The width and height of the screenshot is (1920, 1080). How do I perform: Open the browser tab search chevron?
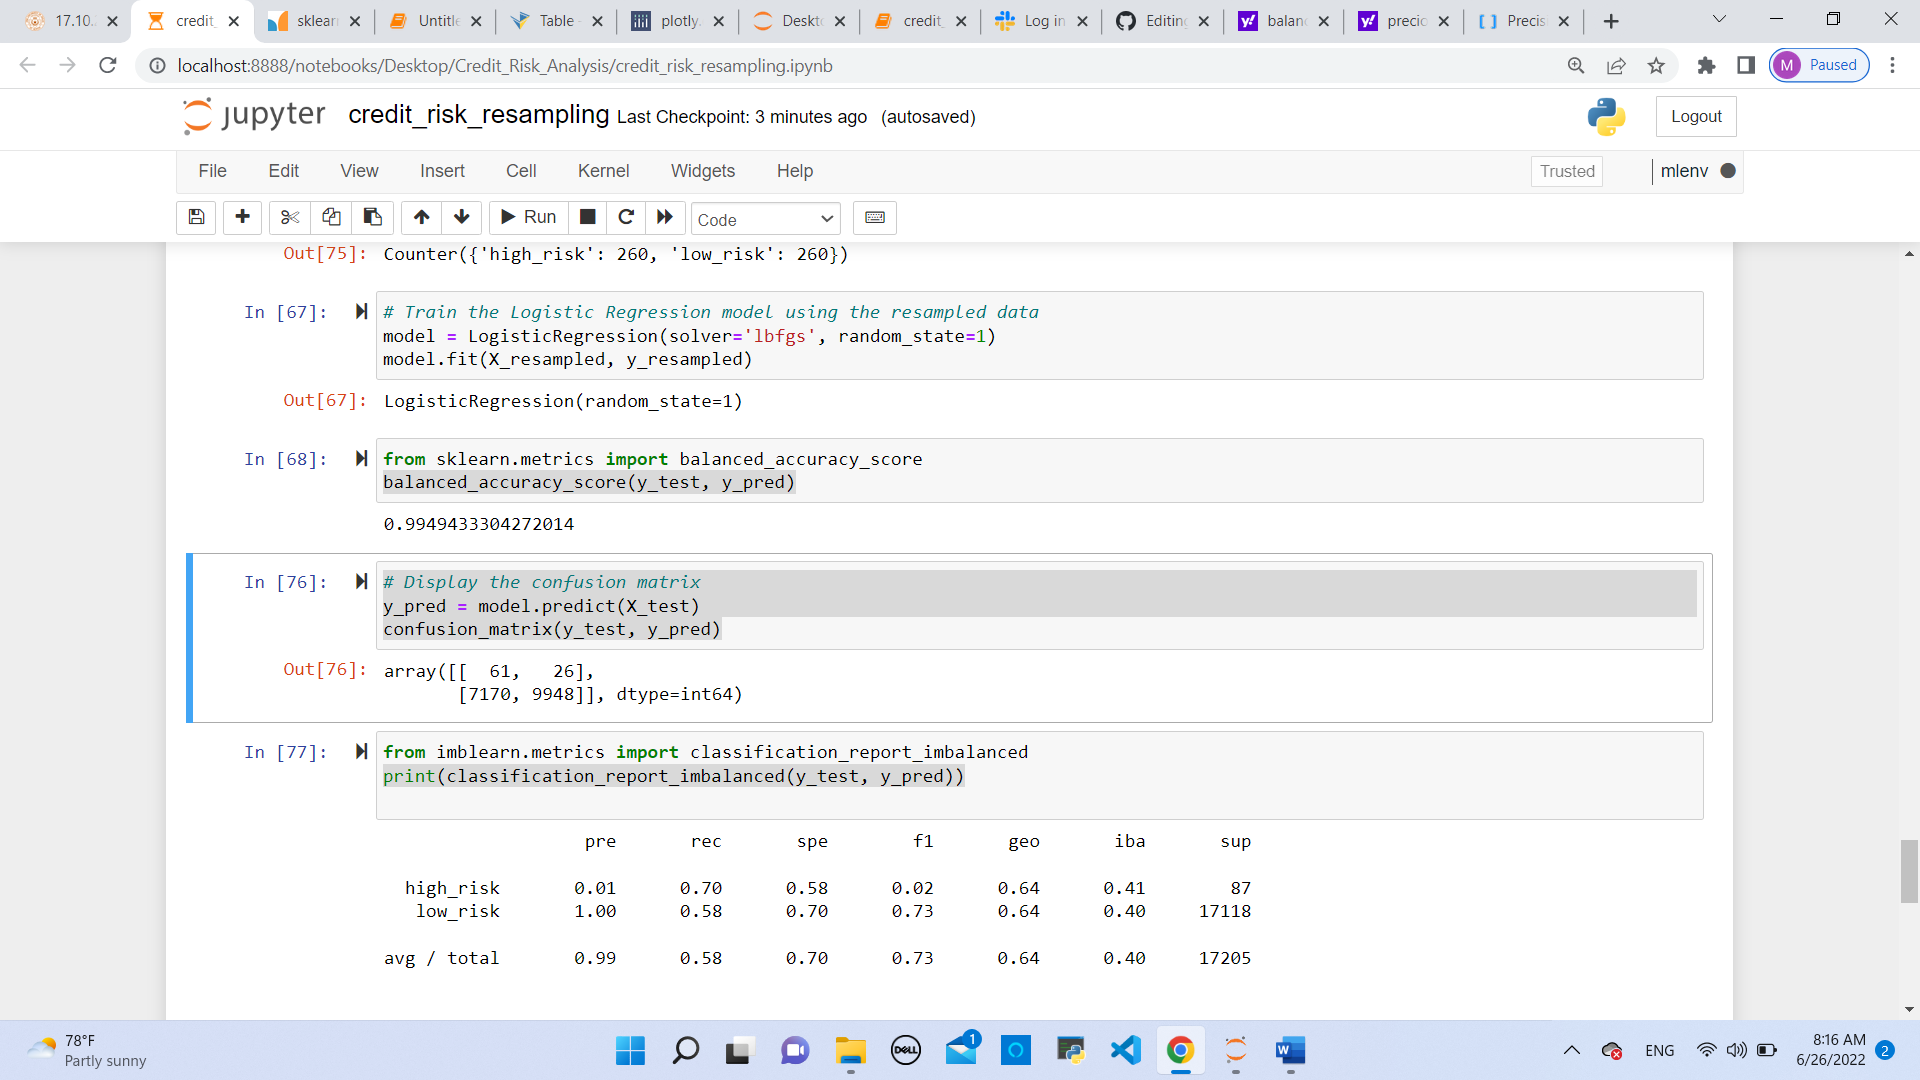[x=1719, y=18]
